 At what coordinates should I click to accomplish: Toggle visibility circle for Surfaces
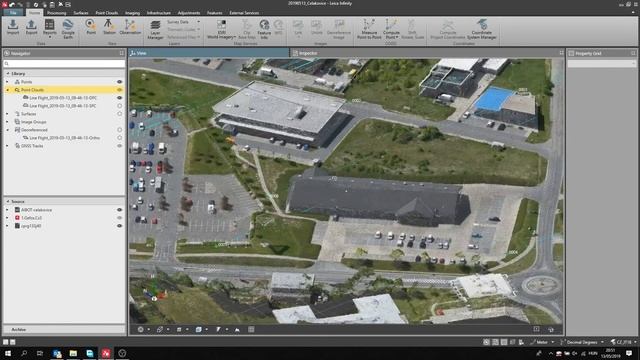[120, 114]
